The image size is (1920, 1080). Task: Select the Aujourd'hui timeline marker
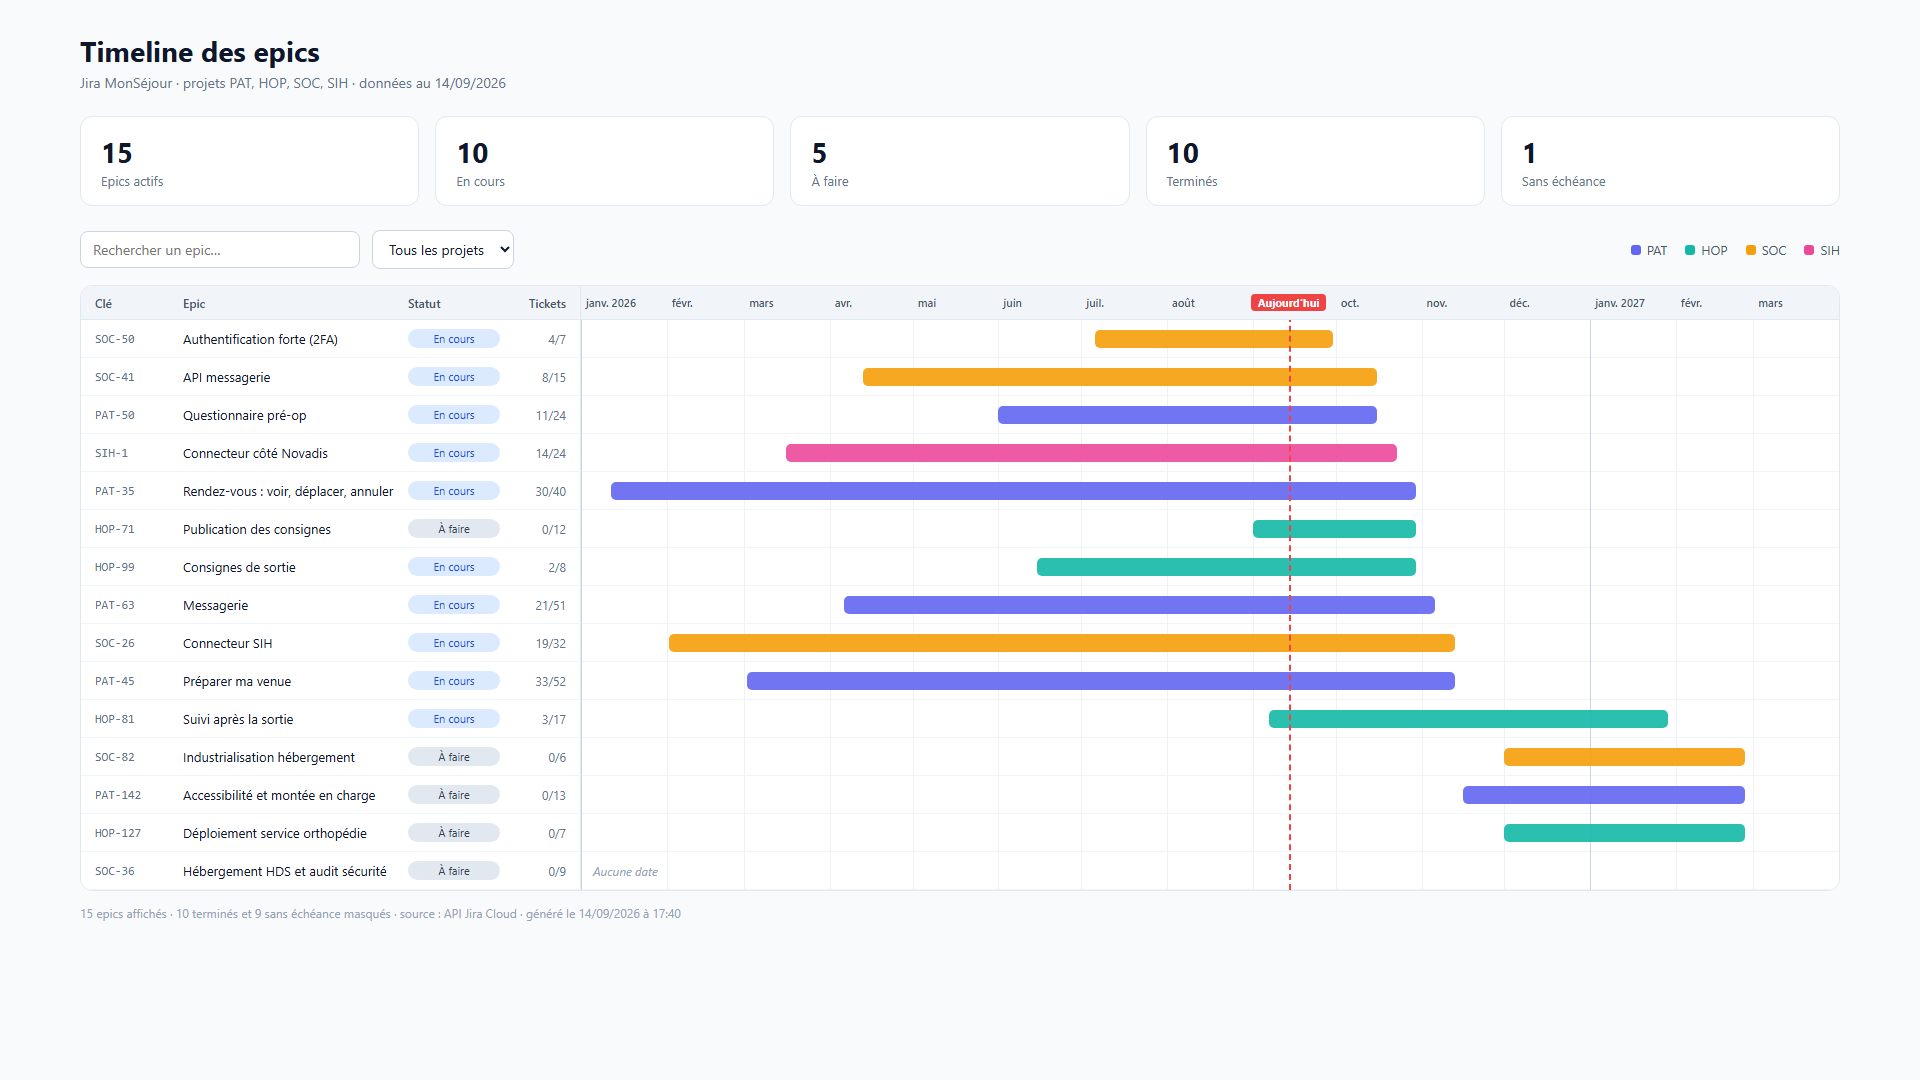point(1288,303)
